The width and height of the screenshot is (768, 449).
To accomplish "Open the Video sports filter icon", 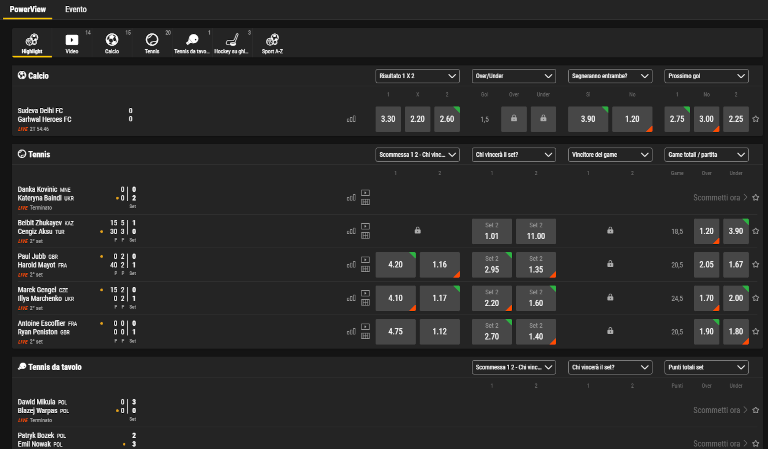I will click(72, 42).
